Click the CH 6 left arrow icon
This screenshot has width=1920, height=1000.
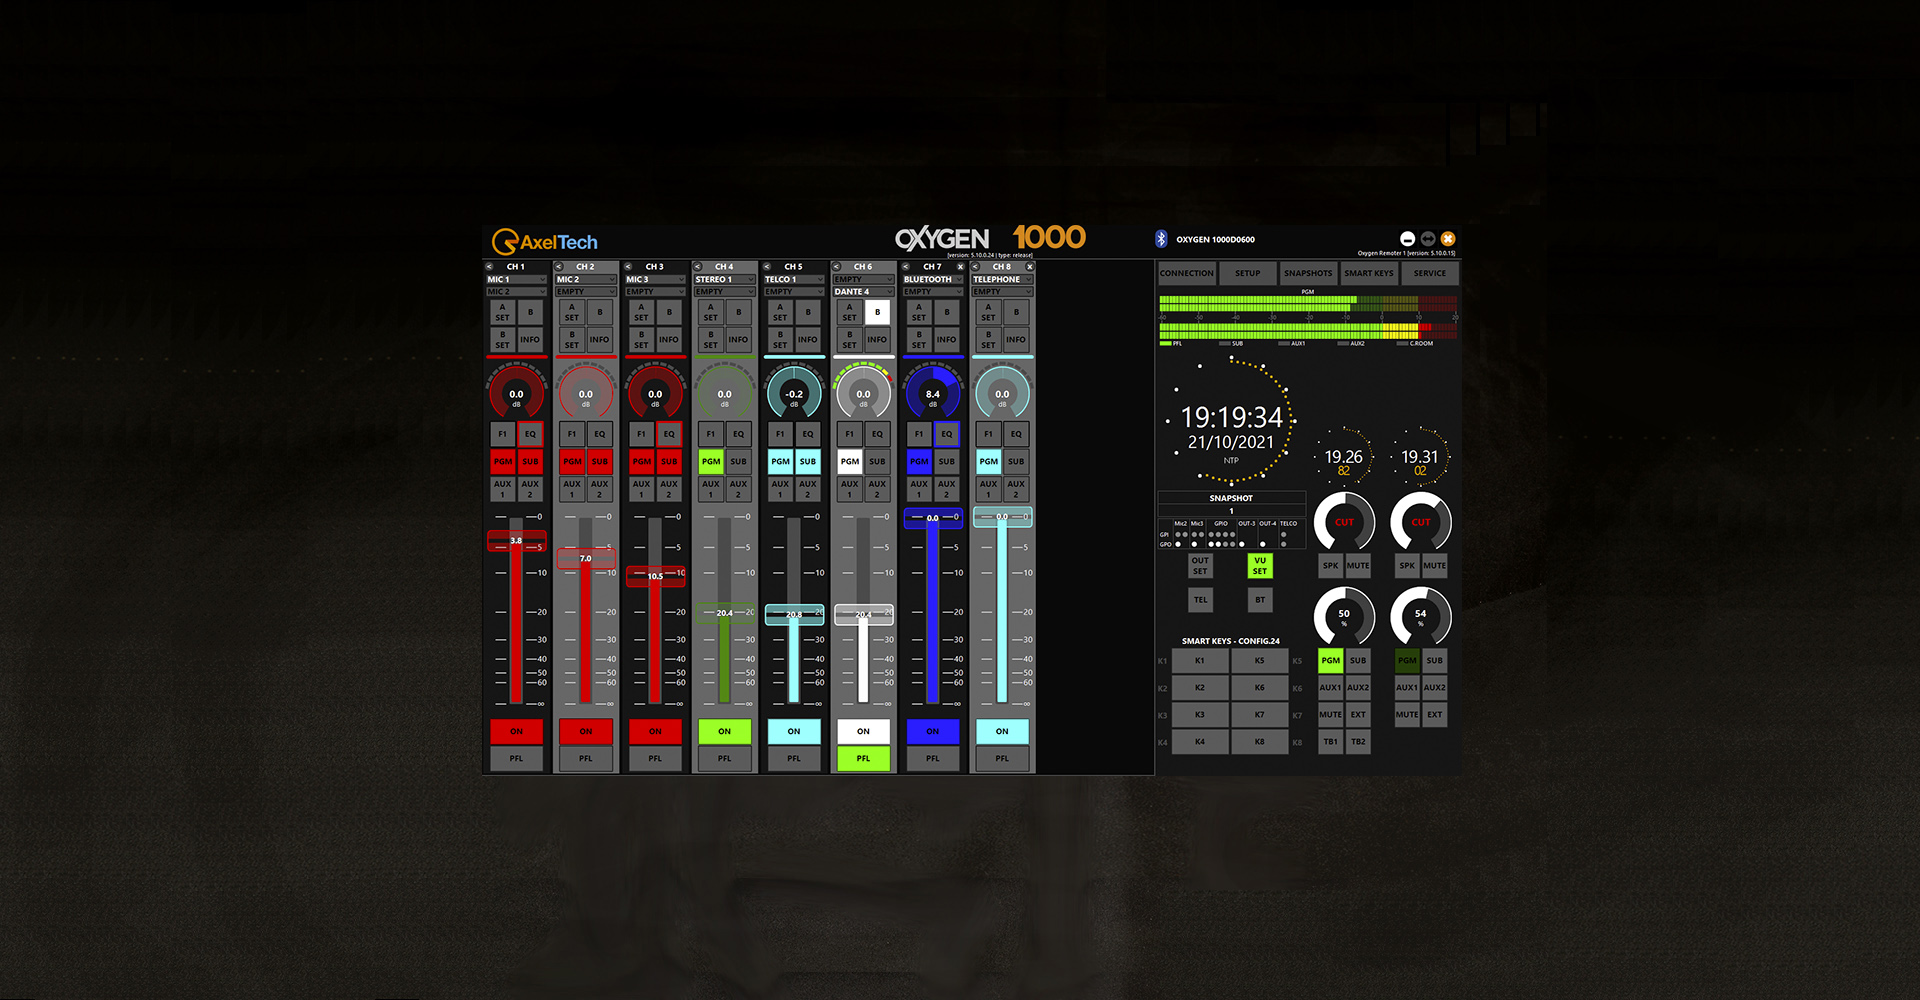(x=837, y=267)
